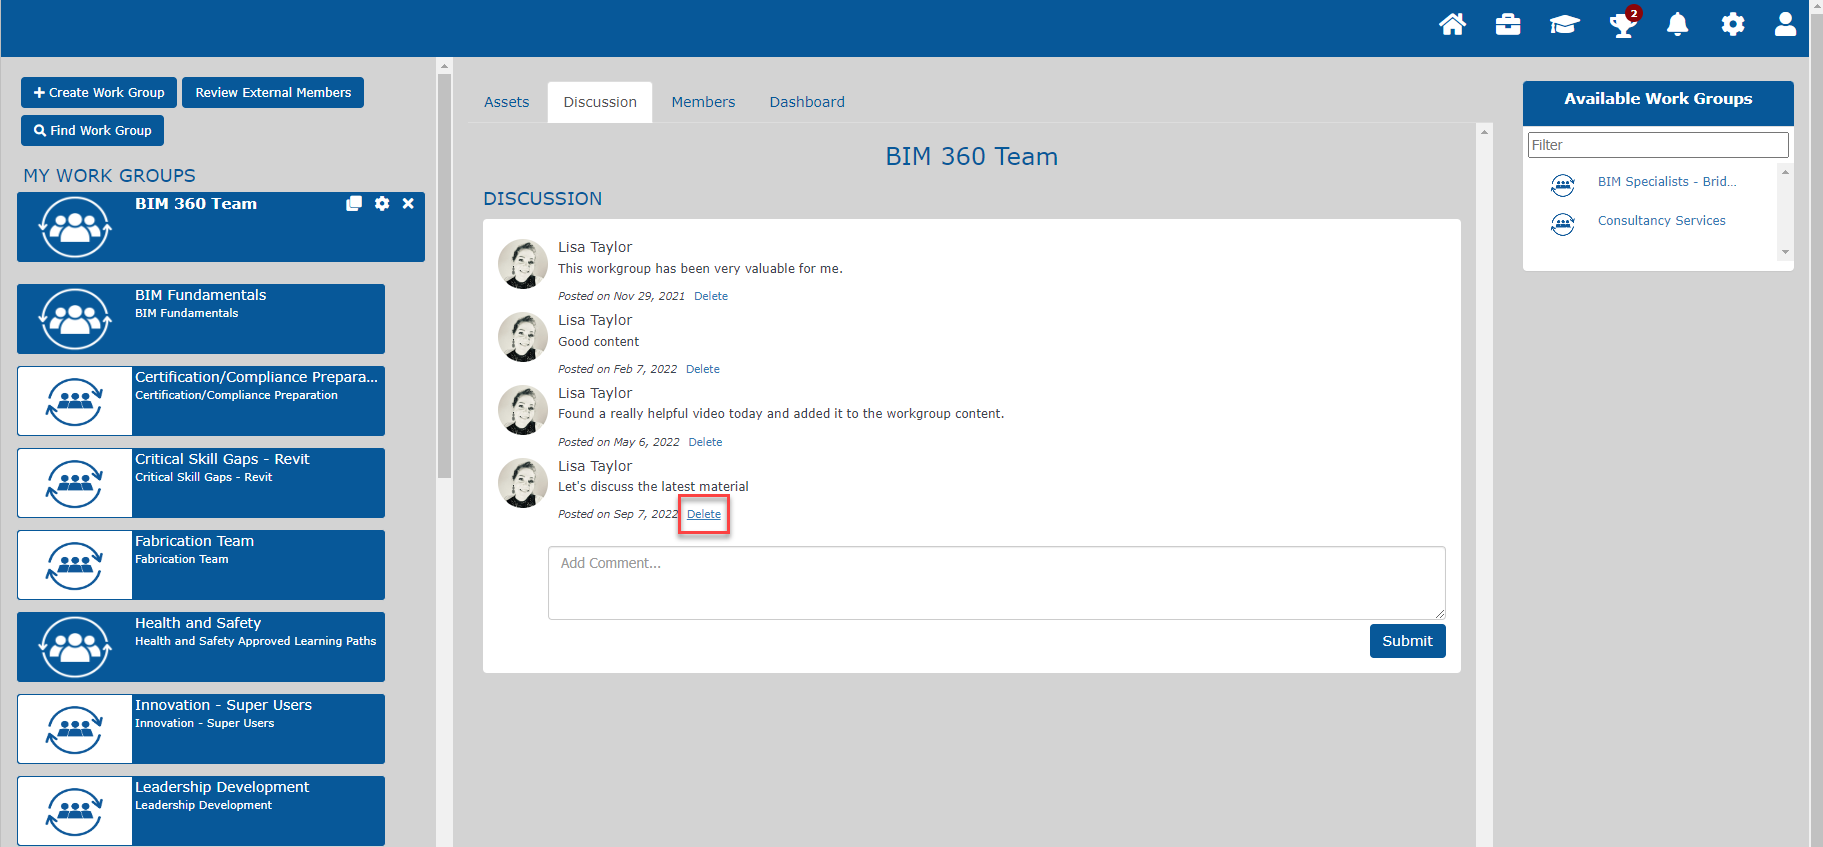1823x847 pixels.
Task: Click Available Work Groups list scroll up arrow
Action: [1785, 172]
